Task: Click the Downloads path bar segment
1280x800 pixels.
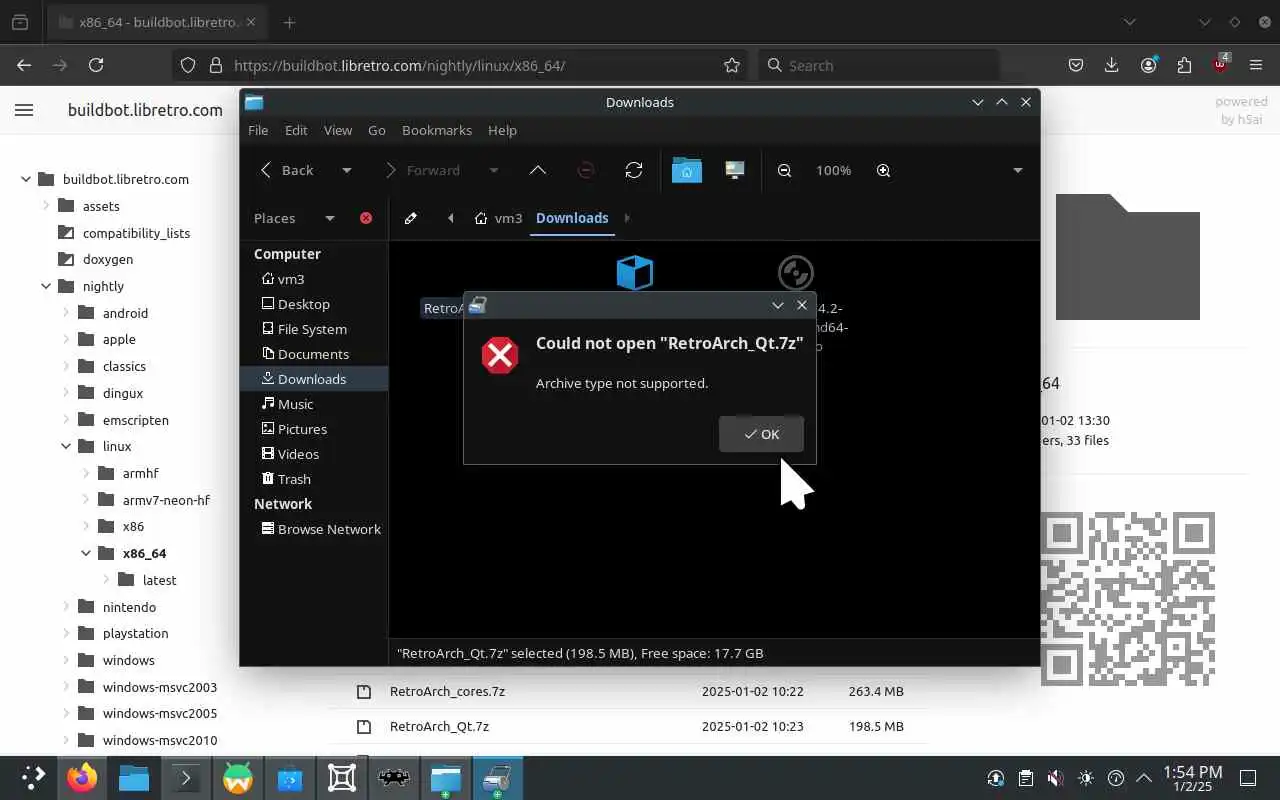Action: [x=572, y=218]
